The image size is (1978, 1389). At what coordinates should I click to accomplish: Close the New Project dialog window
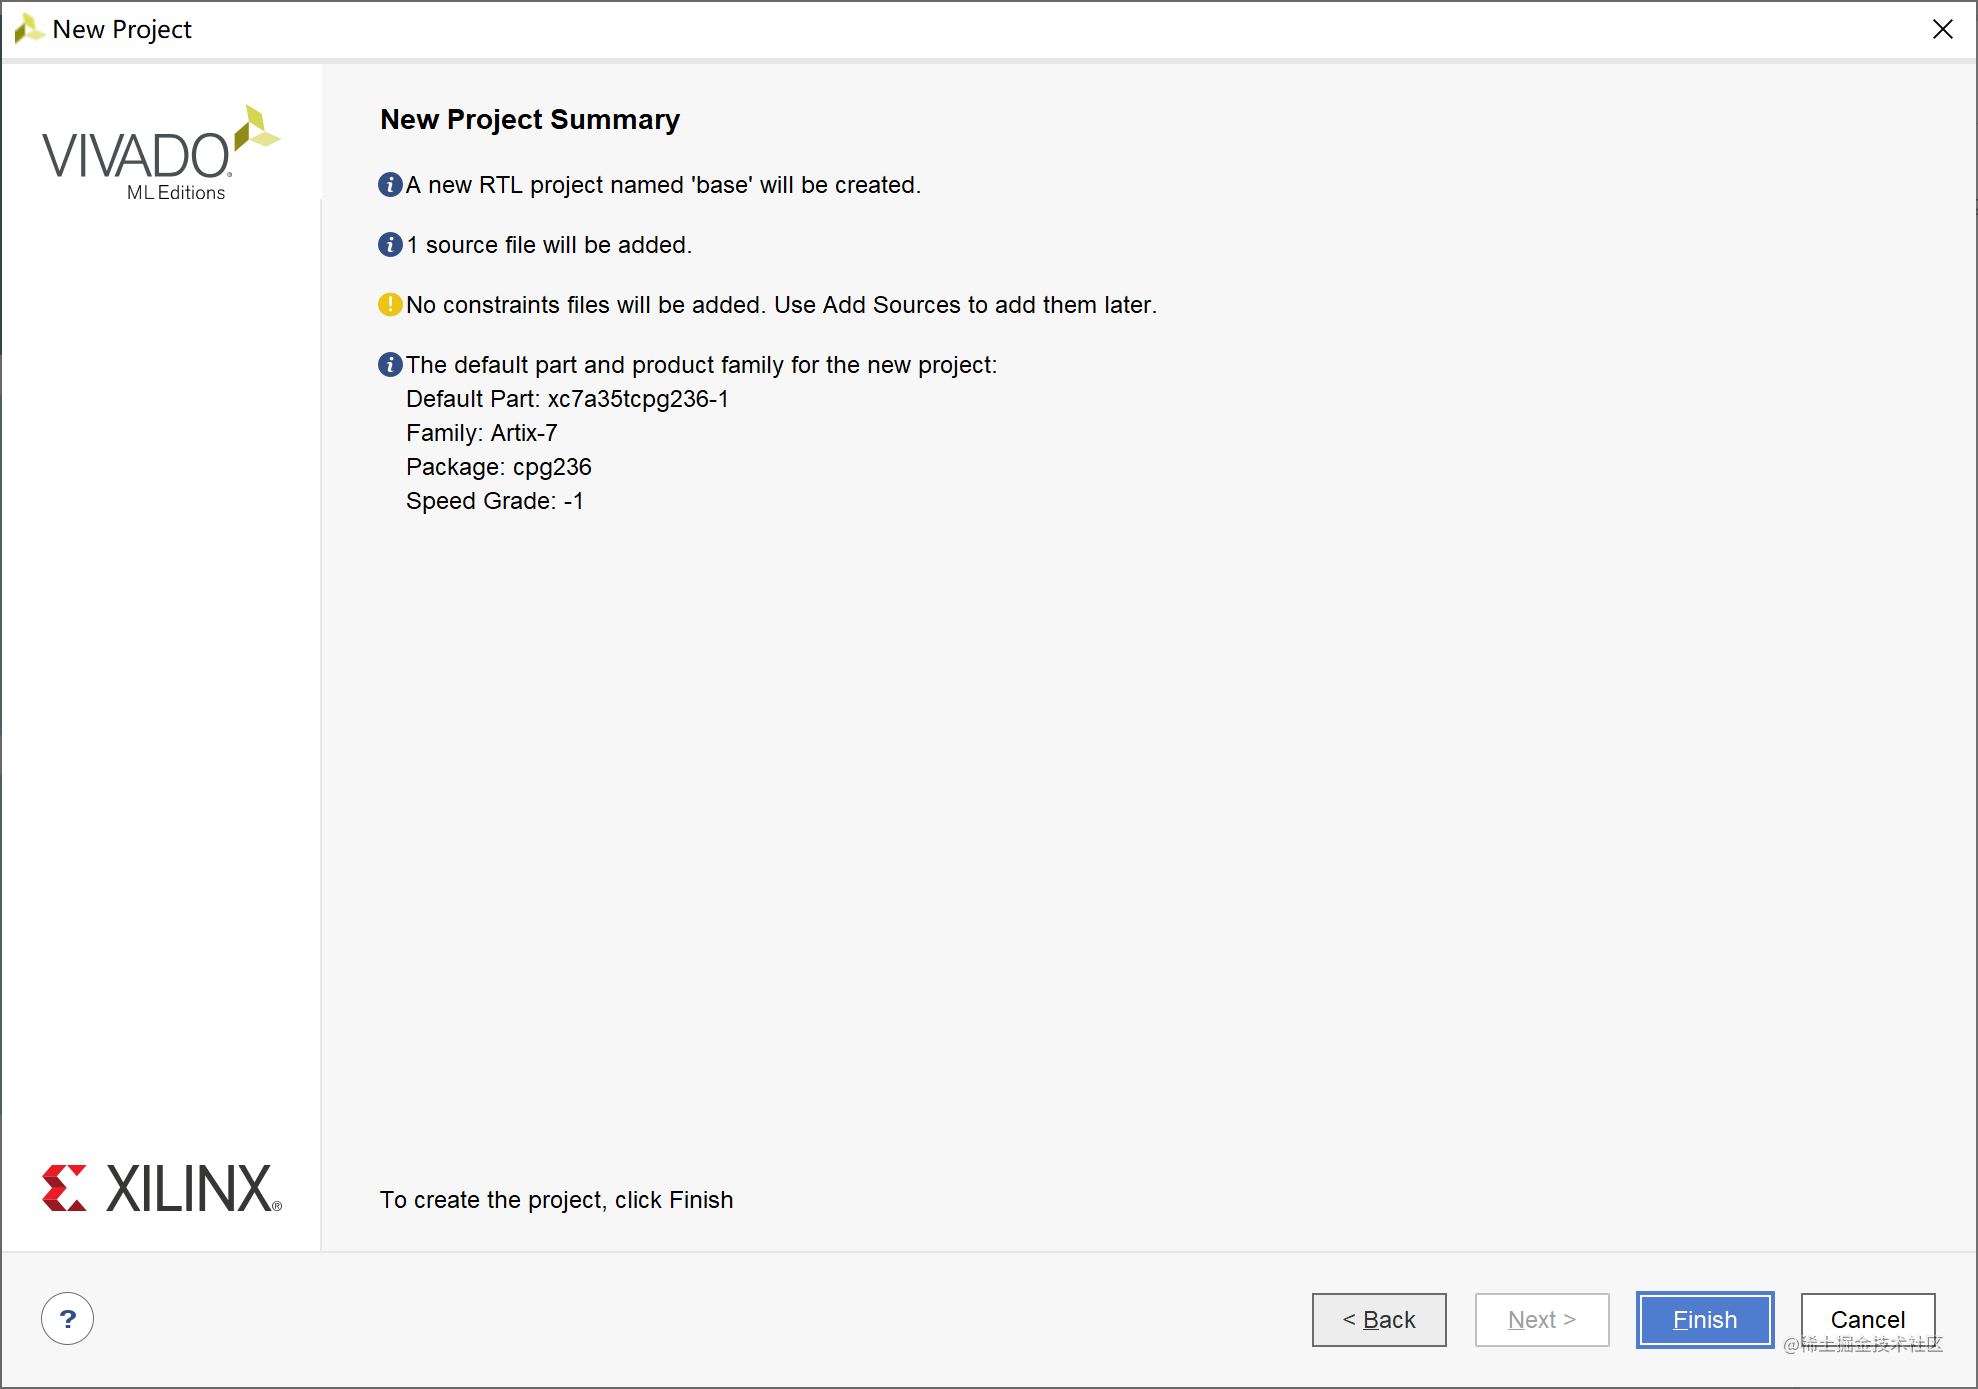pos(1942,29)
